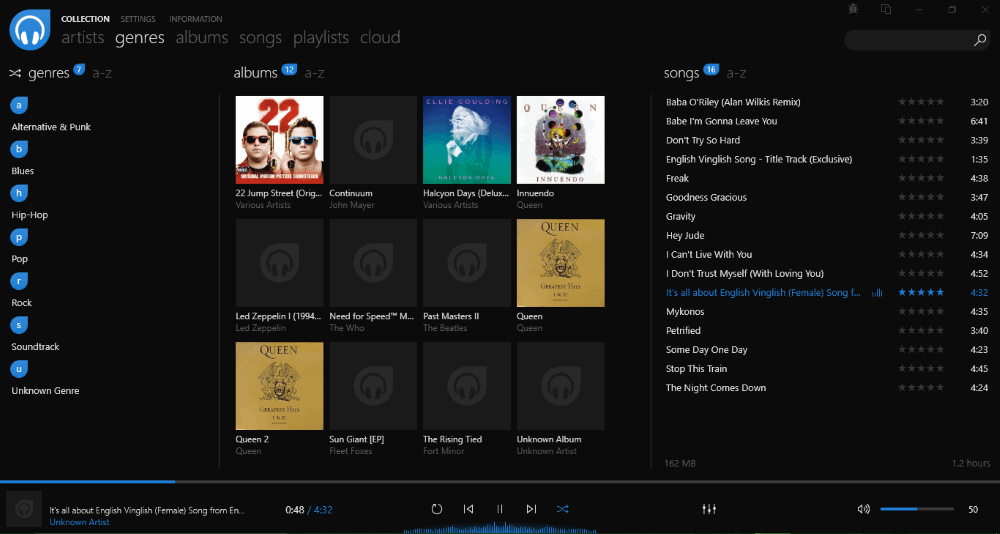The image size is (1000, 534).
Task: Open the Innuendo album cover
Action: [561, 140]
